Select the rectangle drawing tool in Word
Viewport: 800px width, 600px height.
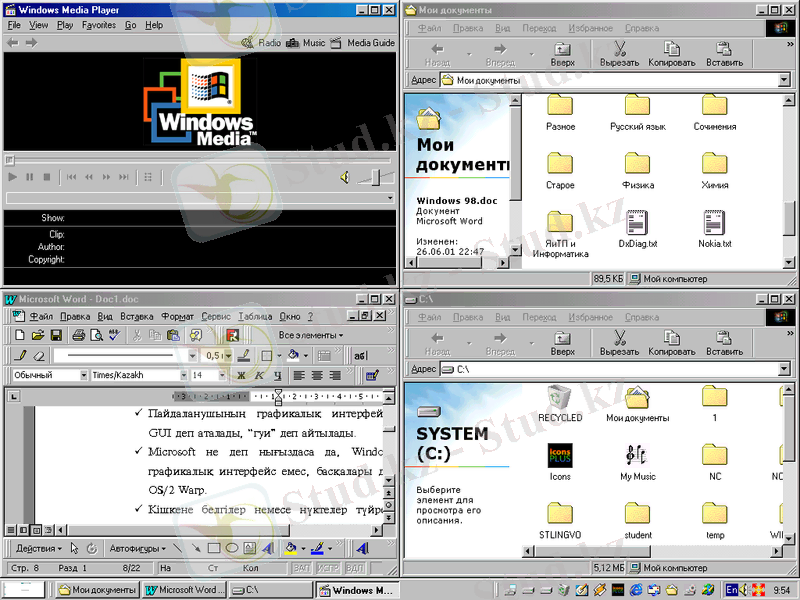click(214, 548)
